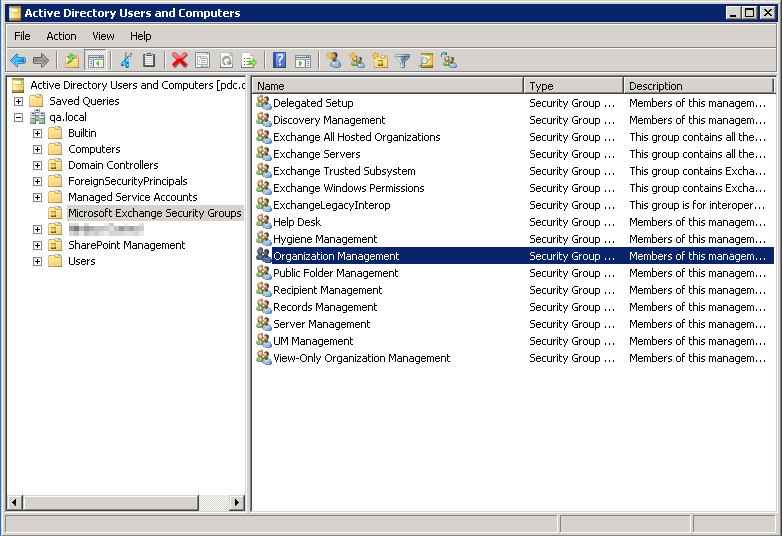Image resolution: width=782 pixels, height=536 pixels.
Task: Click the qa.local domain icon
Action: point(37,117)
